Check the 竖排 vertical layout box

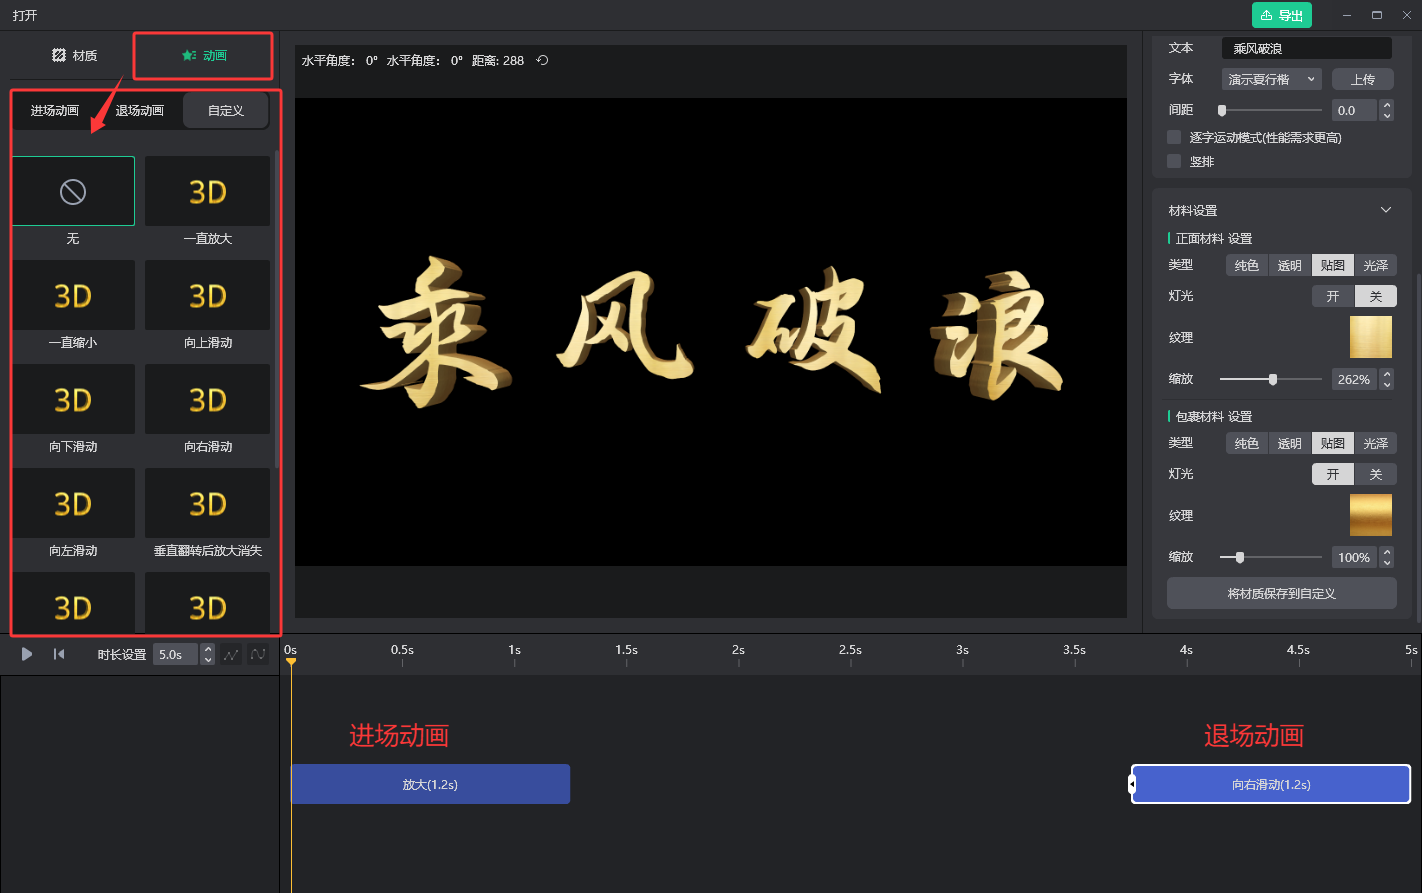coord(1174,161)
